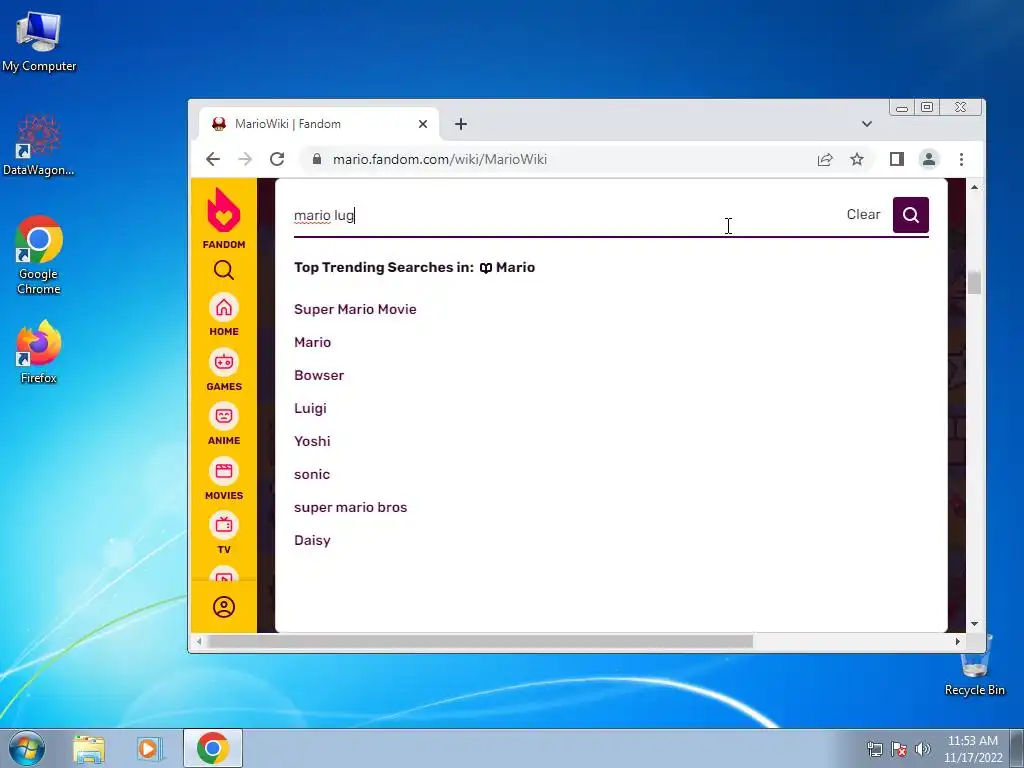Open Windows Media Player taskbar icon

coord(150,748)
